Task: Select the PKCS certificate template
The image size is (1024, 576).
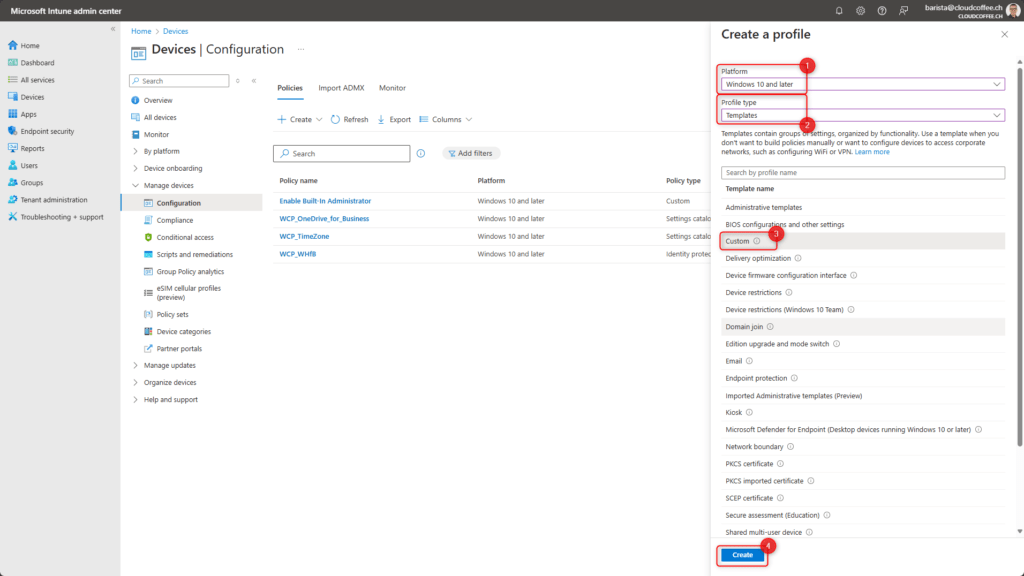Action: point(862,464)
